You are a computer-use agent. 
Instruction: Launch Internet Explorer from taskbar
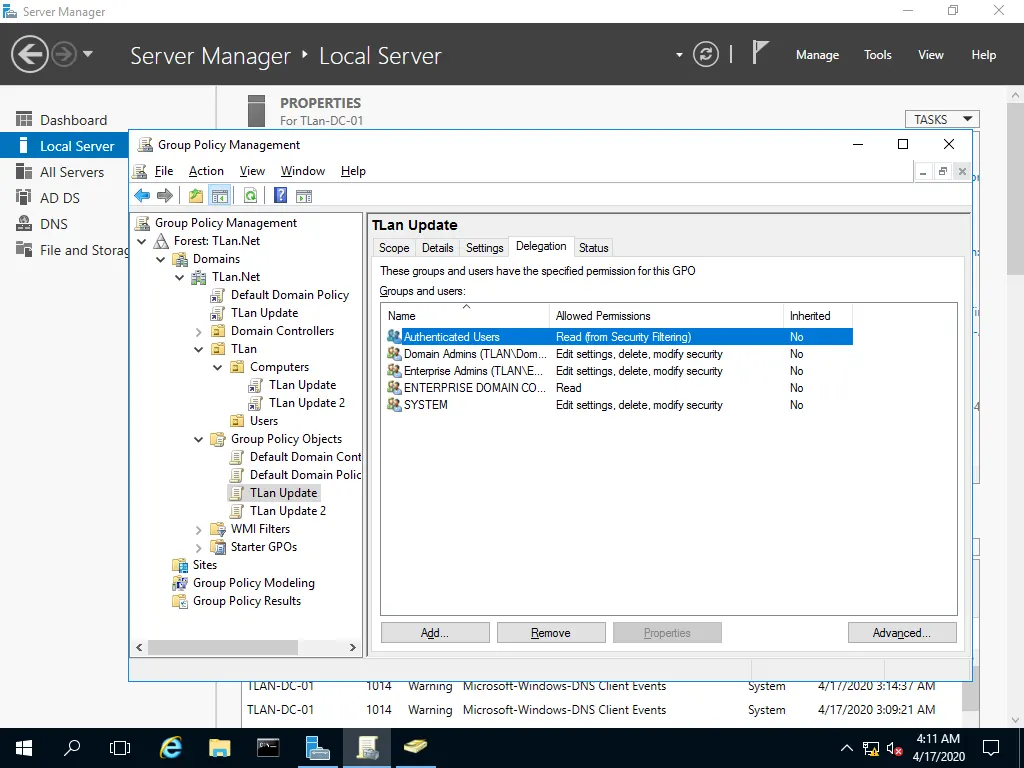(171, 748)
